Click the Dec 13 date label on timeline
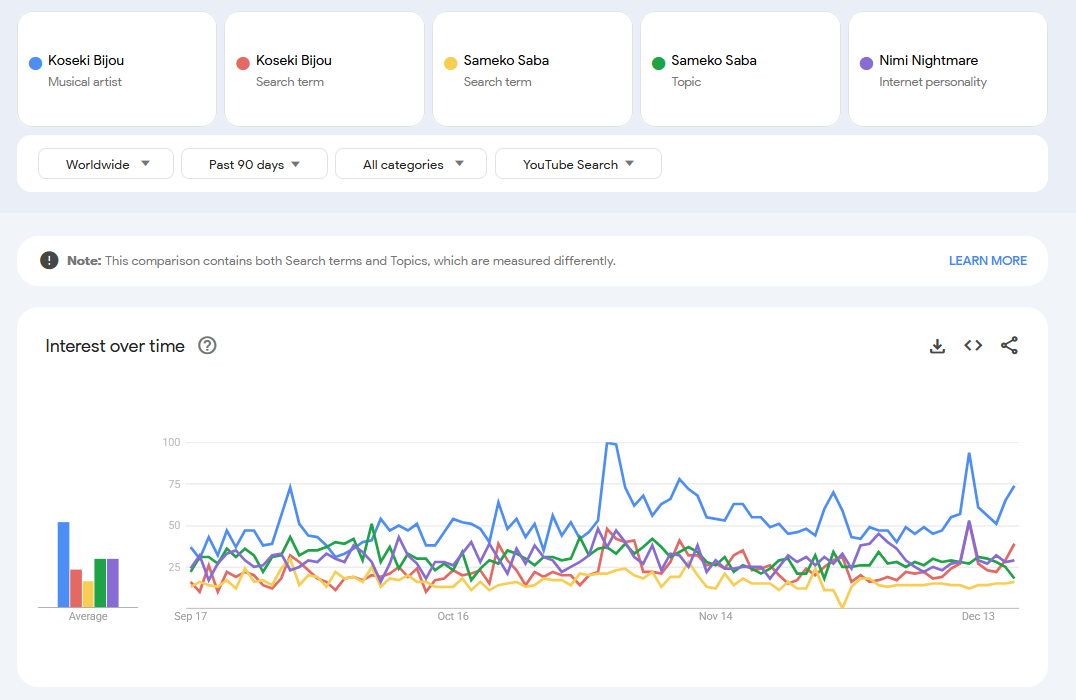This screenshot has height=700, width=1076. (x=978, y=617)
